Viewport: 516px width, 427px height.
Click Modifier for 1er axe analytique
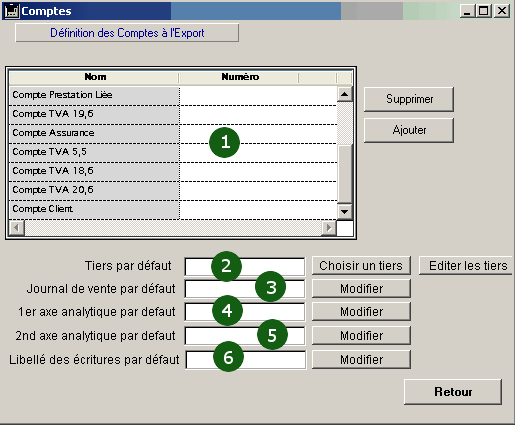click(x=361, y=312)
